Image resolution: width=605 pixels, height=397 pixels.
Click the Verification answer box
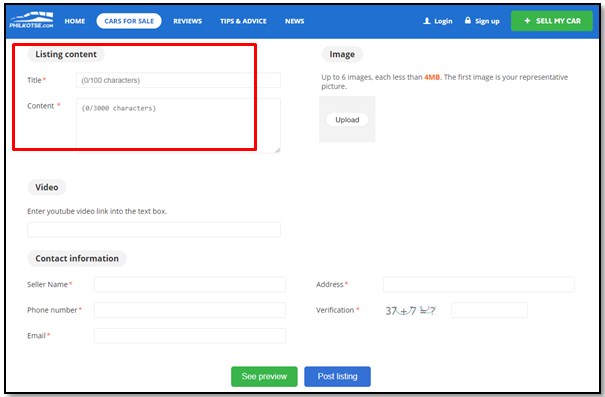coord(489,310)
